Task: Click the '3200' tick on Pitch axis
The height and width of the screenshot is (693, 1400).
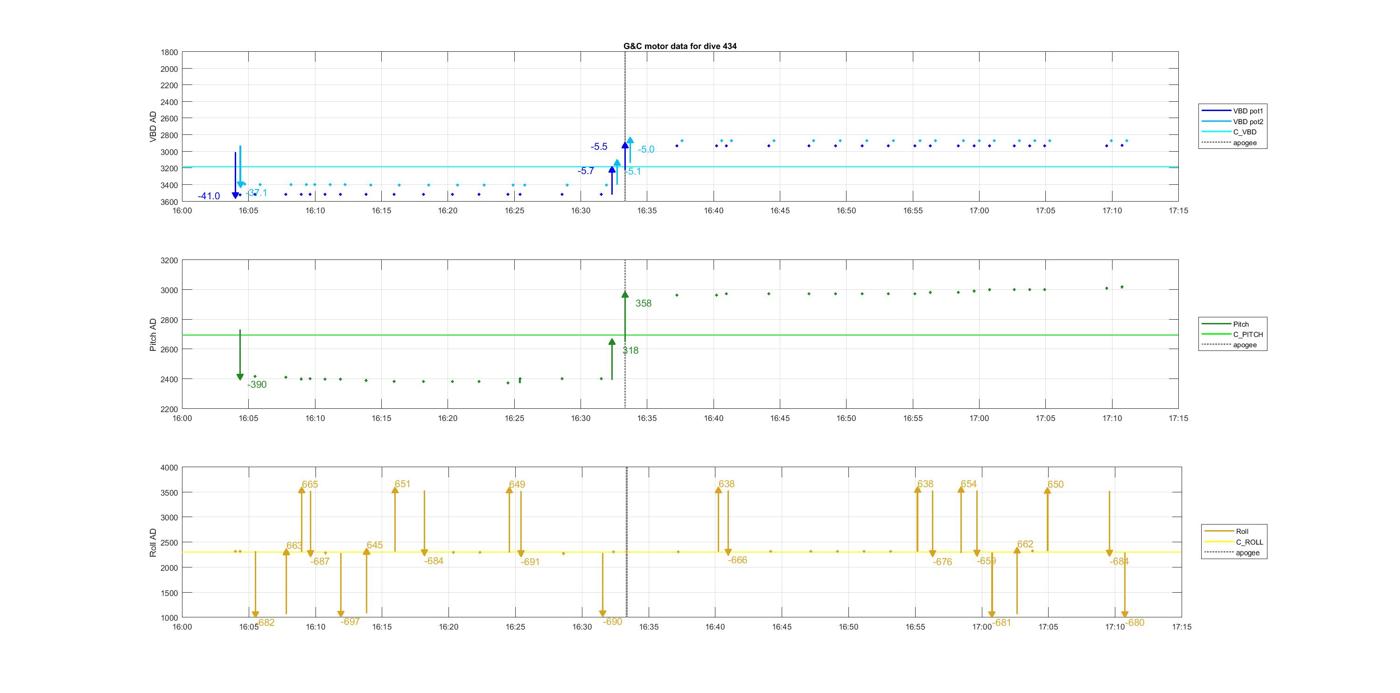Action: [169, 260]
